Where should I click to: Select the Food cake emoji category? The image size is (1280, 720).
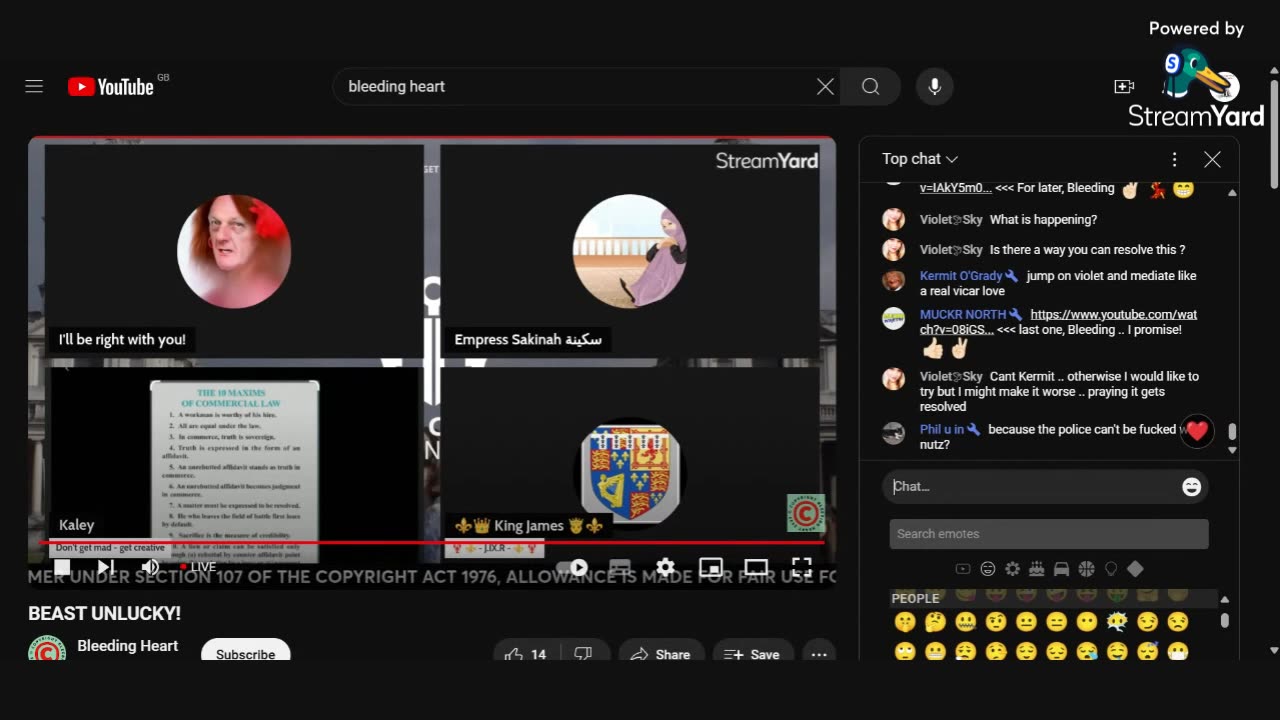(x=1037, y=569)
